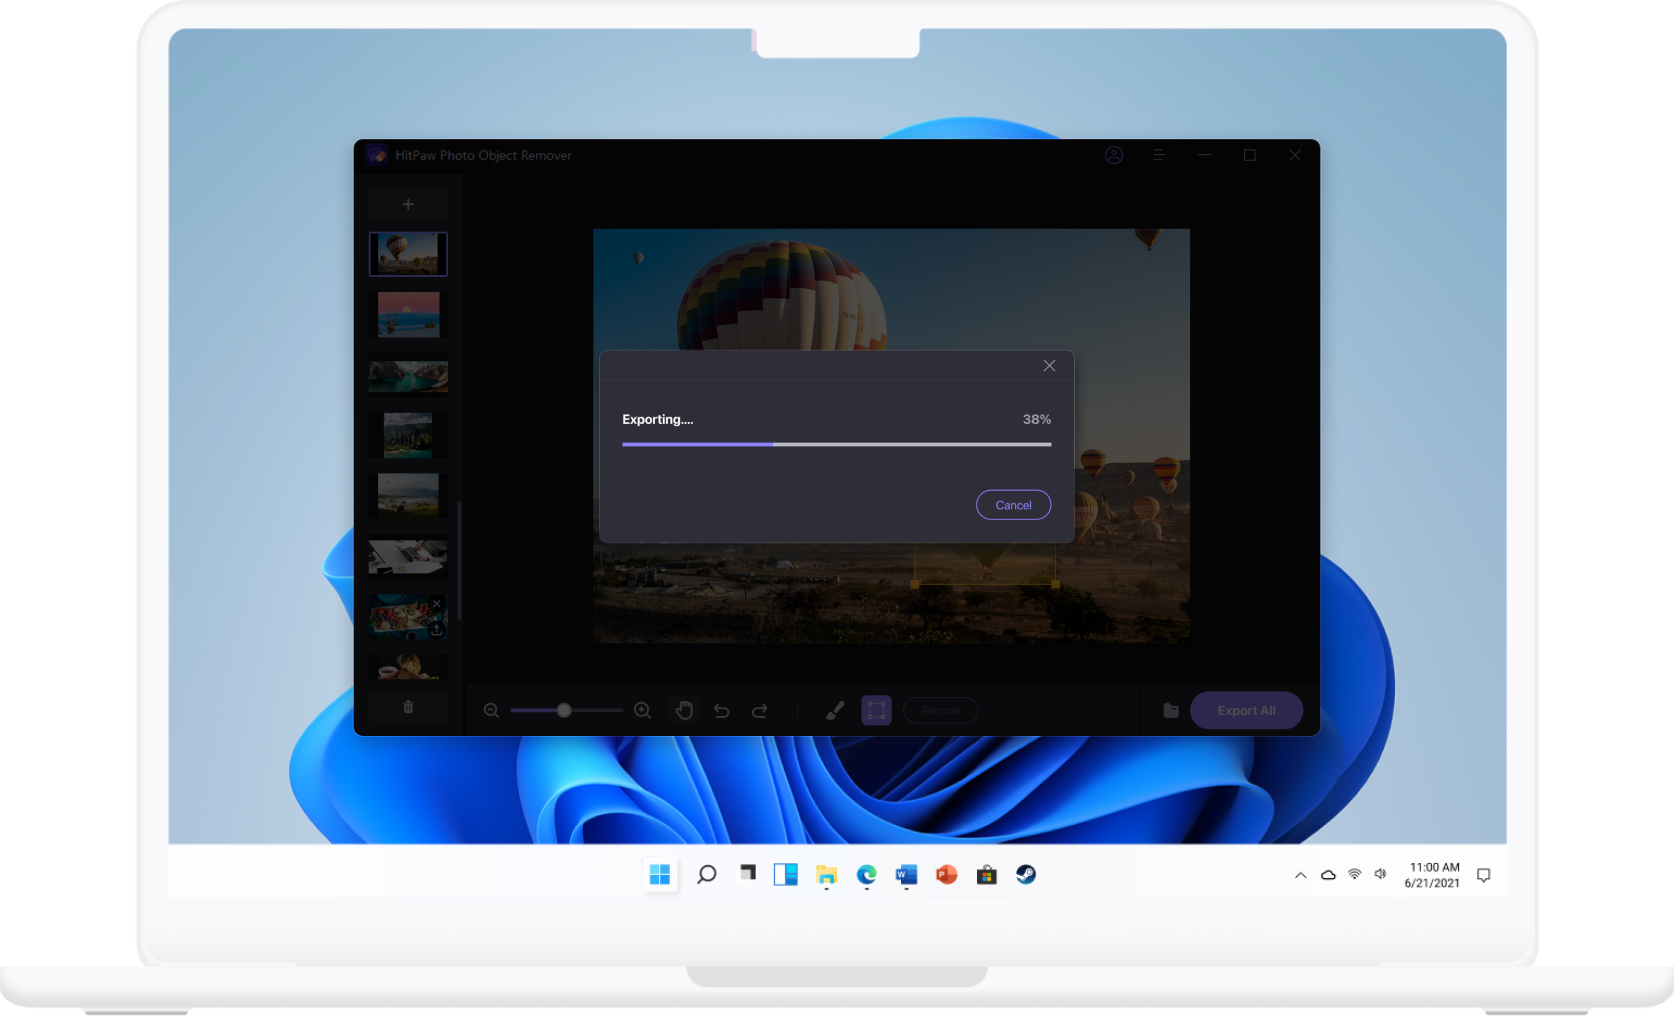Screen dimensions: 1674x1016
Task: Open the volume control in tray
Action: click(1380, 875)
